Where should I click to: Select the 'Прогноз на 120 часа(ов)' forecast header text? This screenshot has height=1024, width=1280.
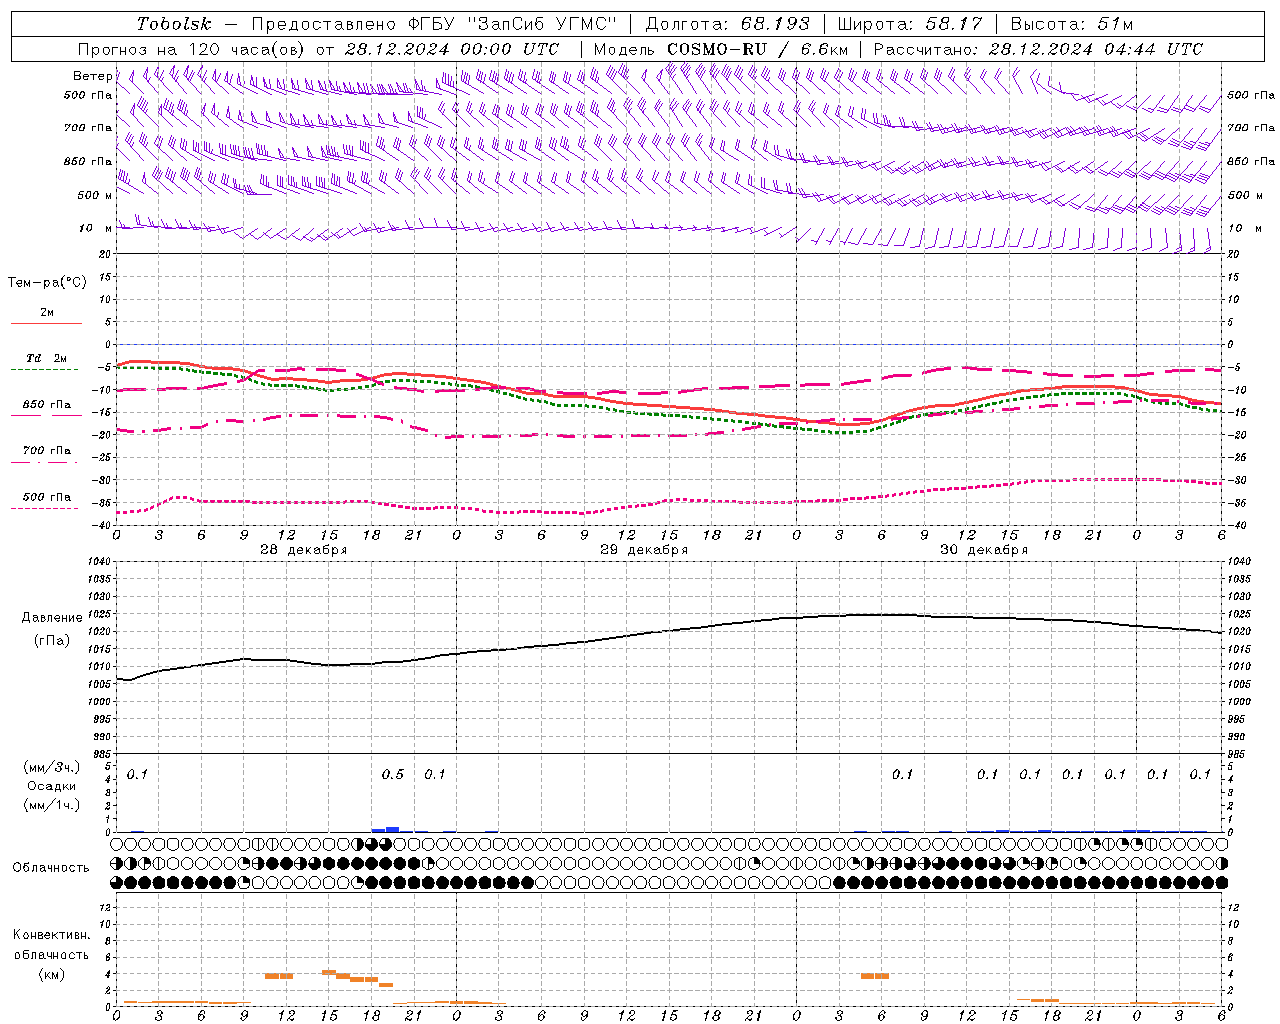(192, 49)
